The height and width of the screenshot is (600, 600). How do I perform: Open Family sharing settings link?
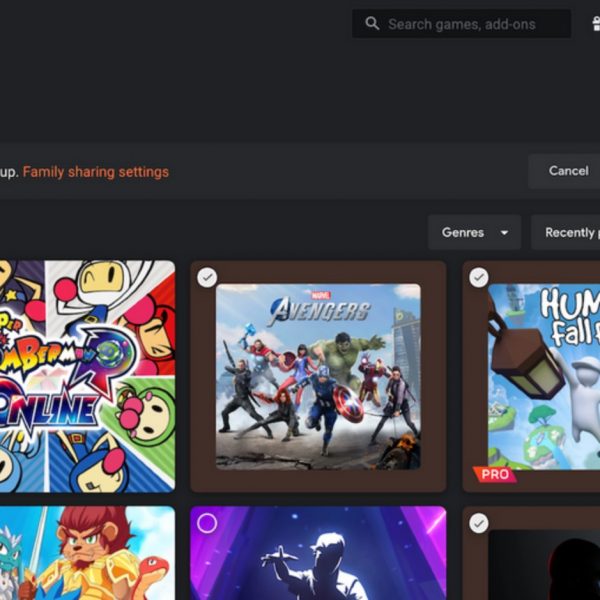click(96, 172)
